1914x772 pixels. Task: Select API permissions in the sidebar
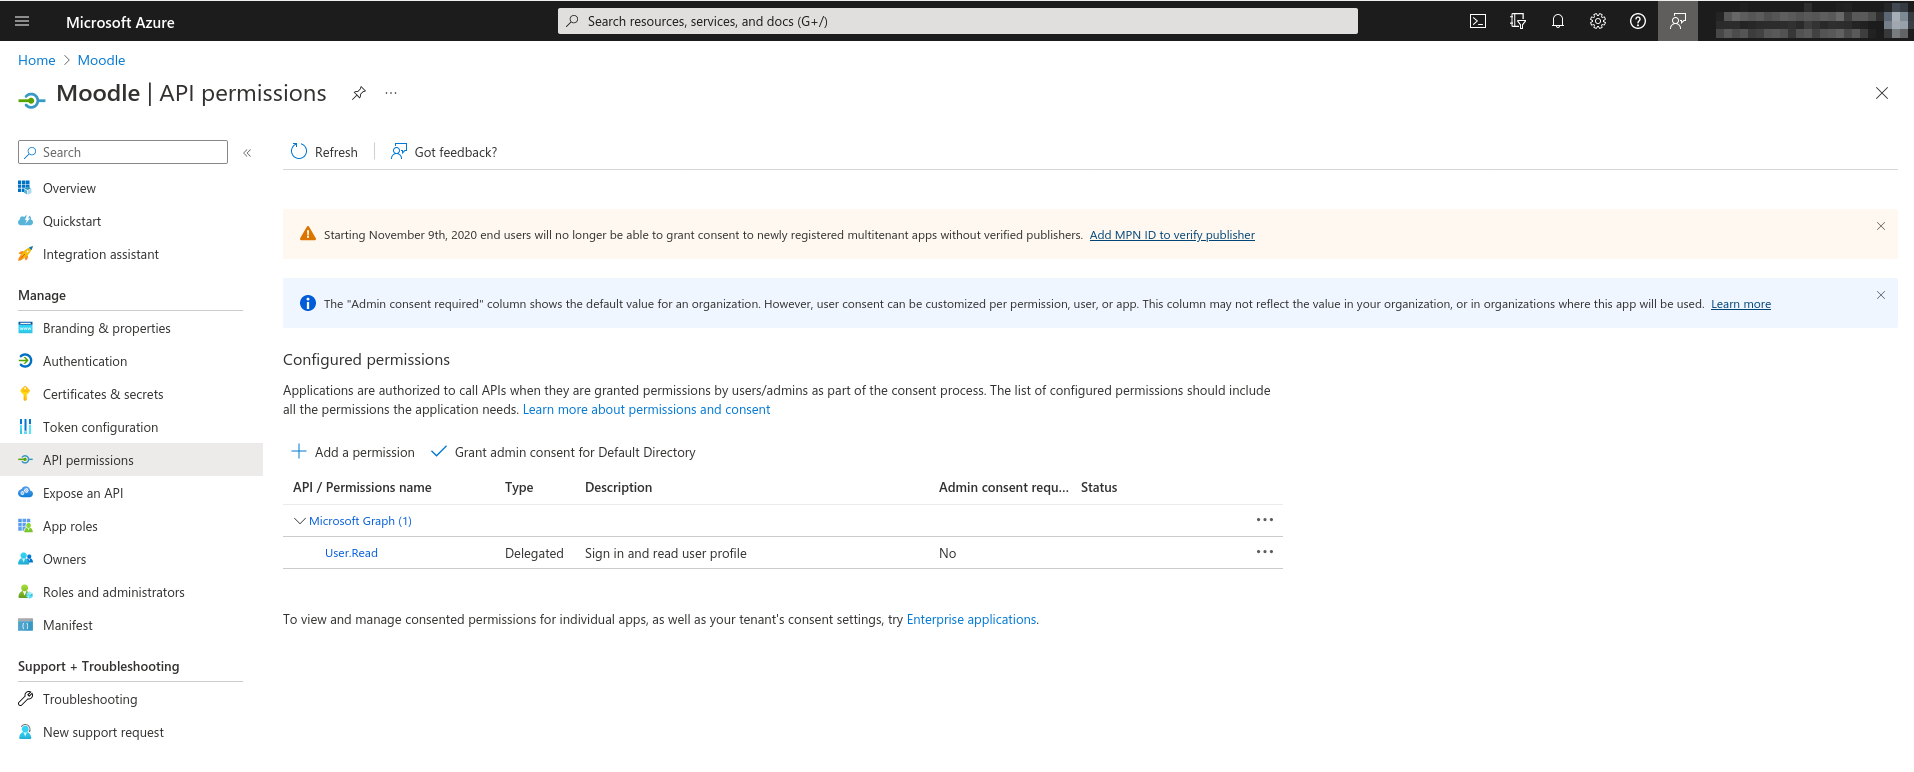(131, 460)
